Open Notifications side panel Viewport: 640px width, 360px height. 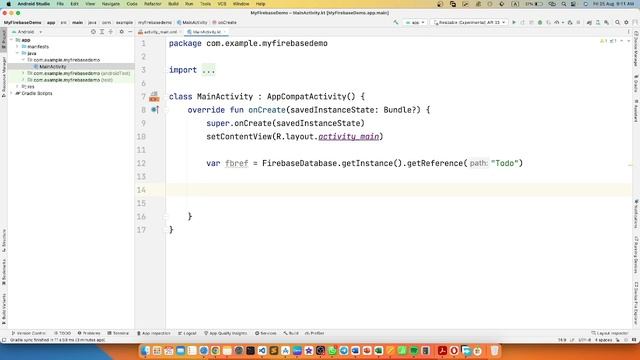(636, 214)
